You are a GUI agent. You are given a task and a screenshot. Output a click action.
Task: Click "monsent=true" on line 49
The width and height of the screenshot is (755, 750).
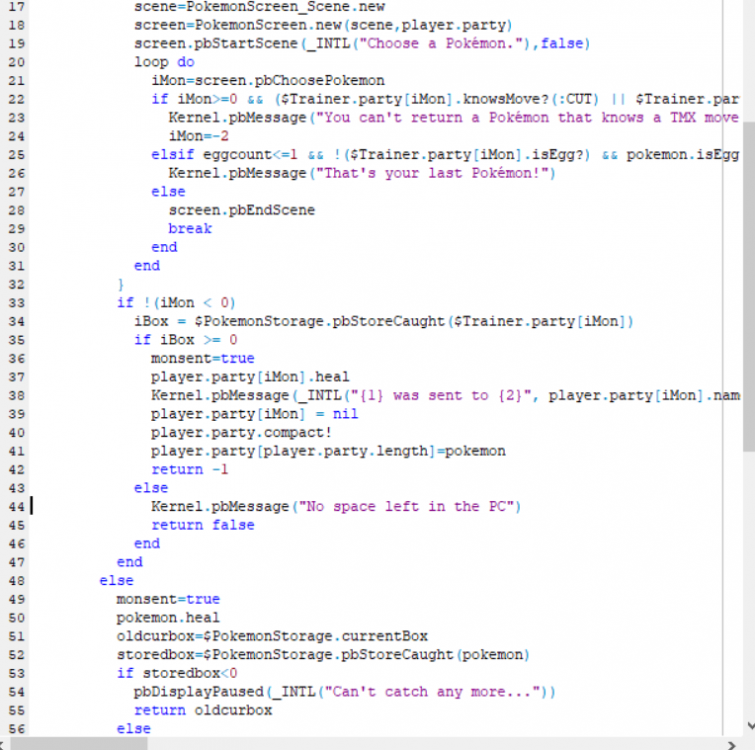[x=168, y=599]
